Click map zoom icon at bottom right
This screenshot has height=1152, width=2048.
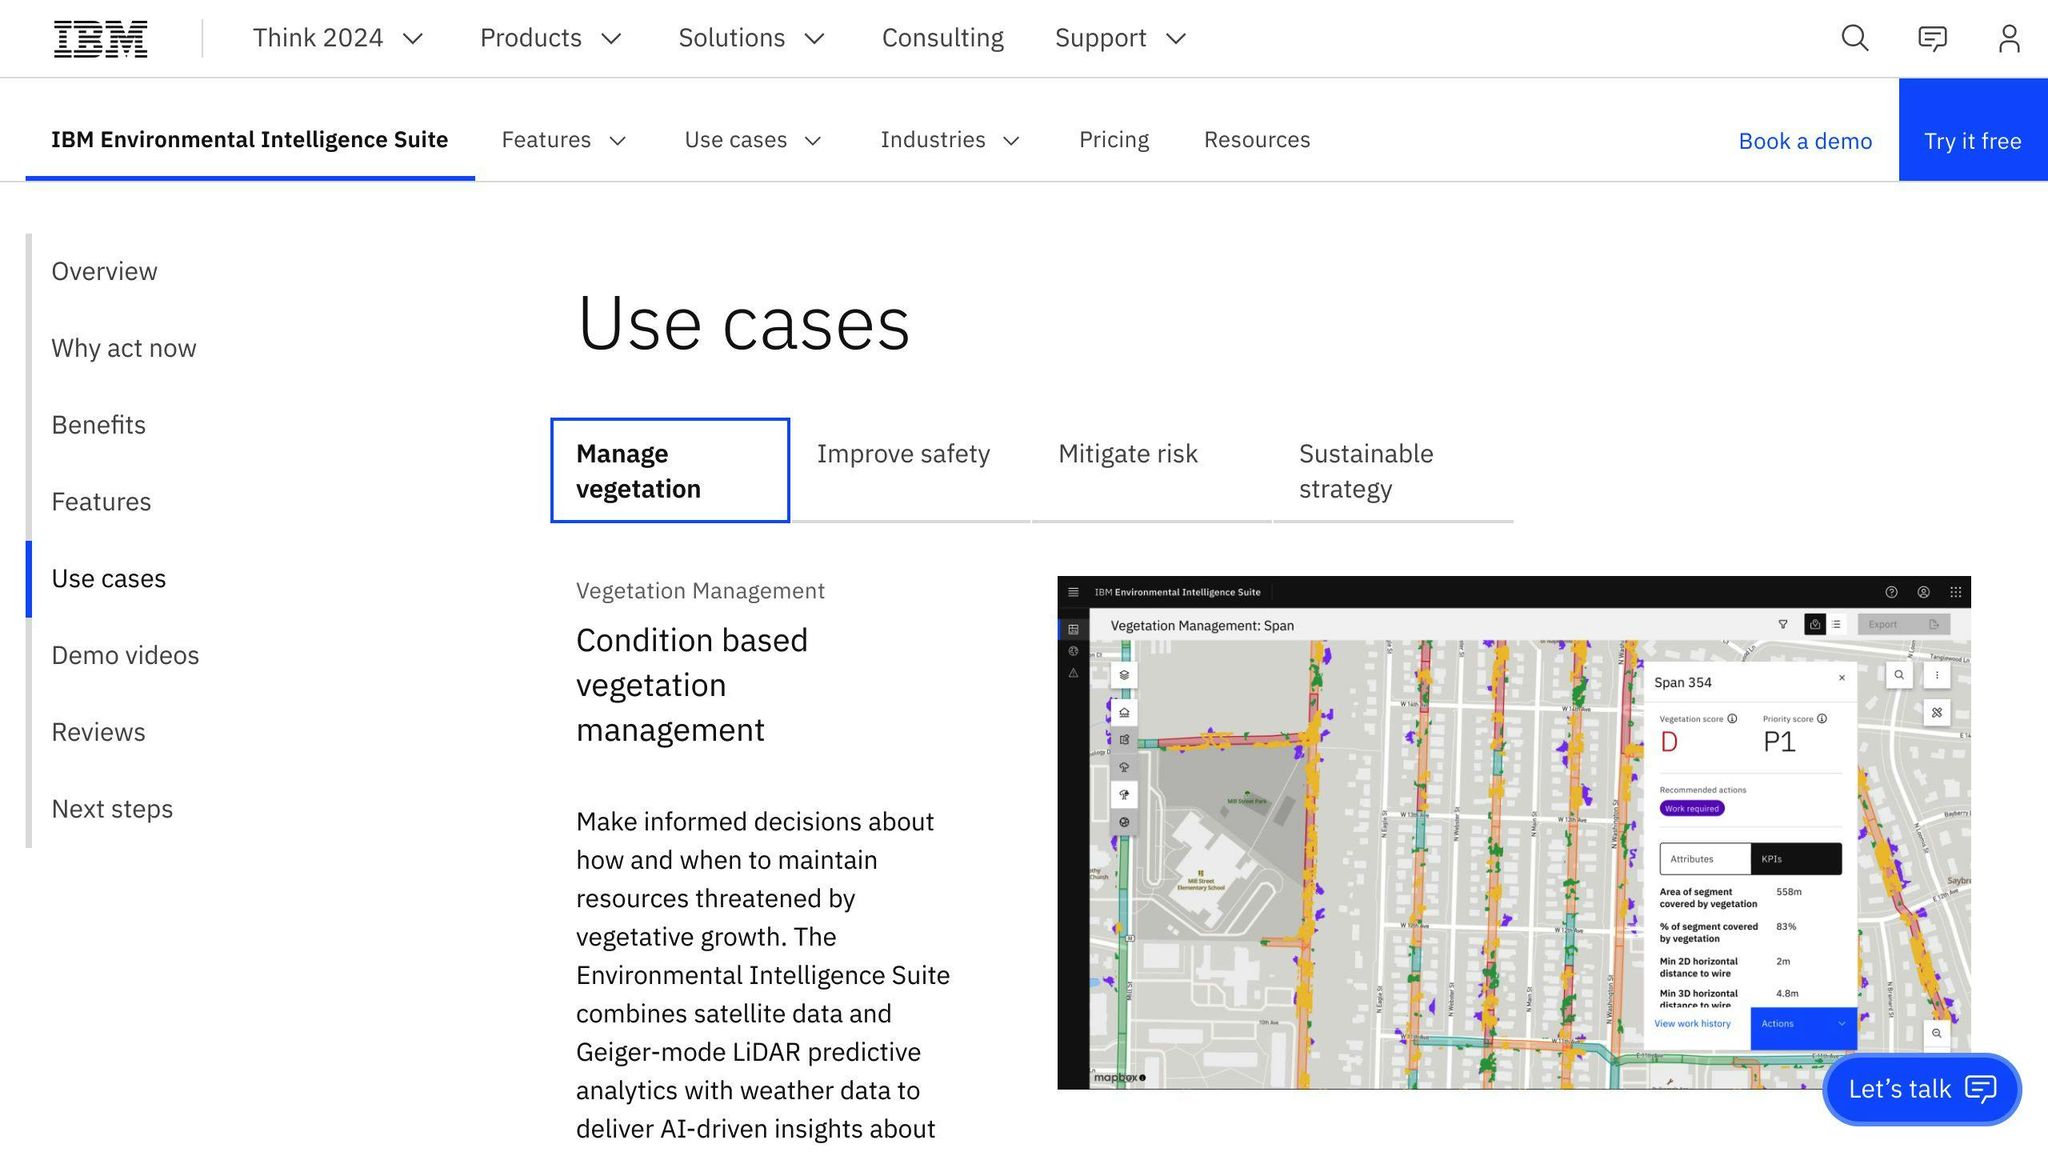1937,1034
